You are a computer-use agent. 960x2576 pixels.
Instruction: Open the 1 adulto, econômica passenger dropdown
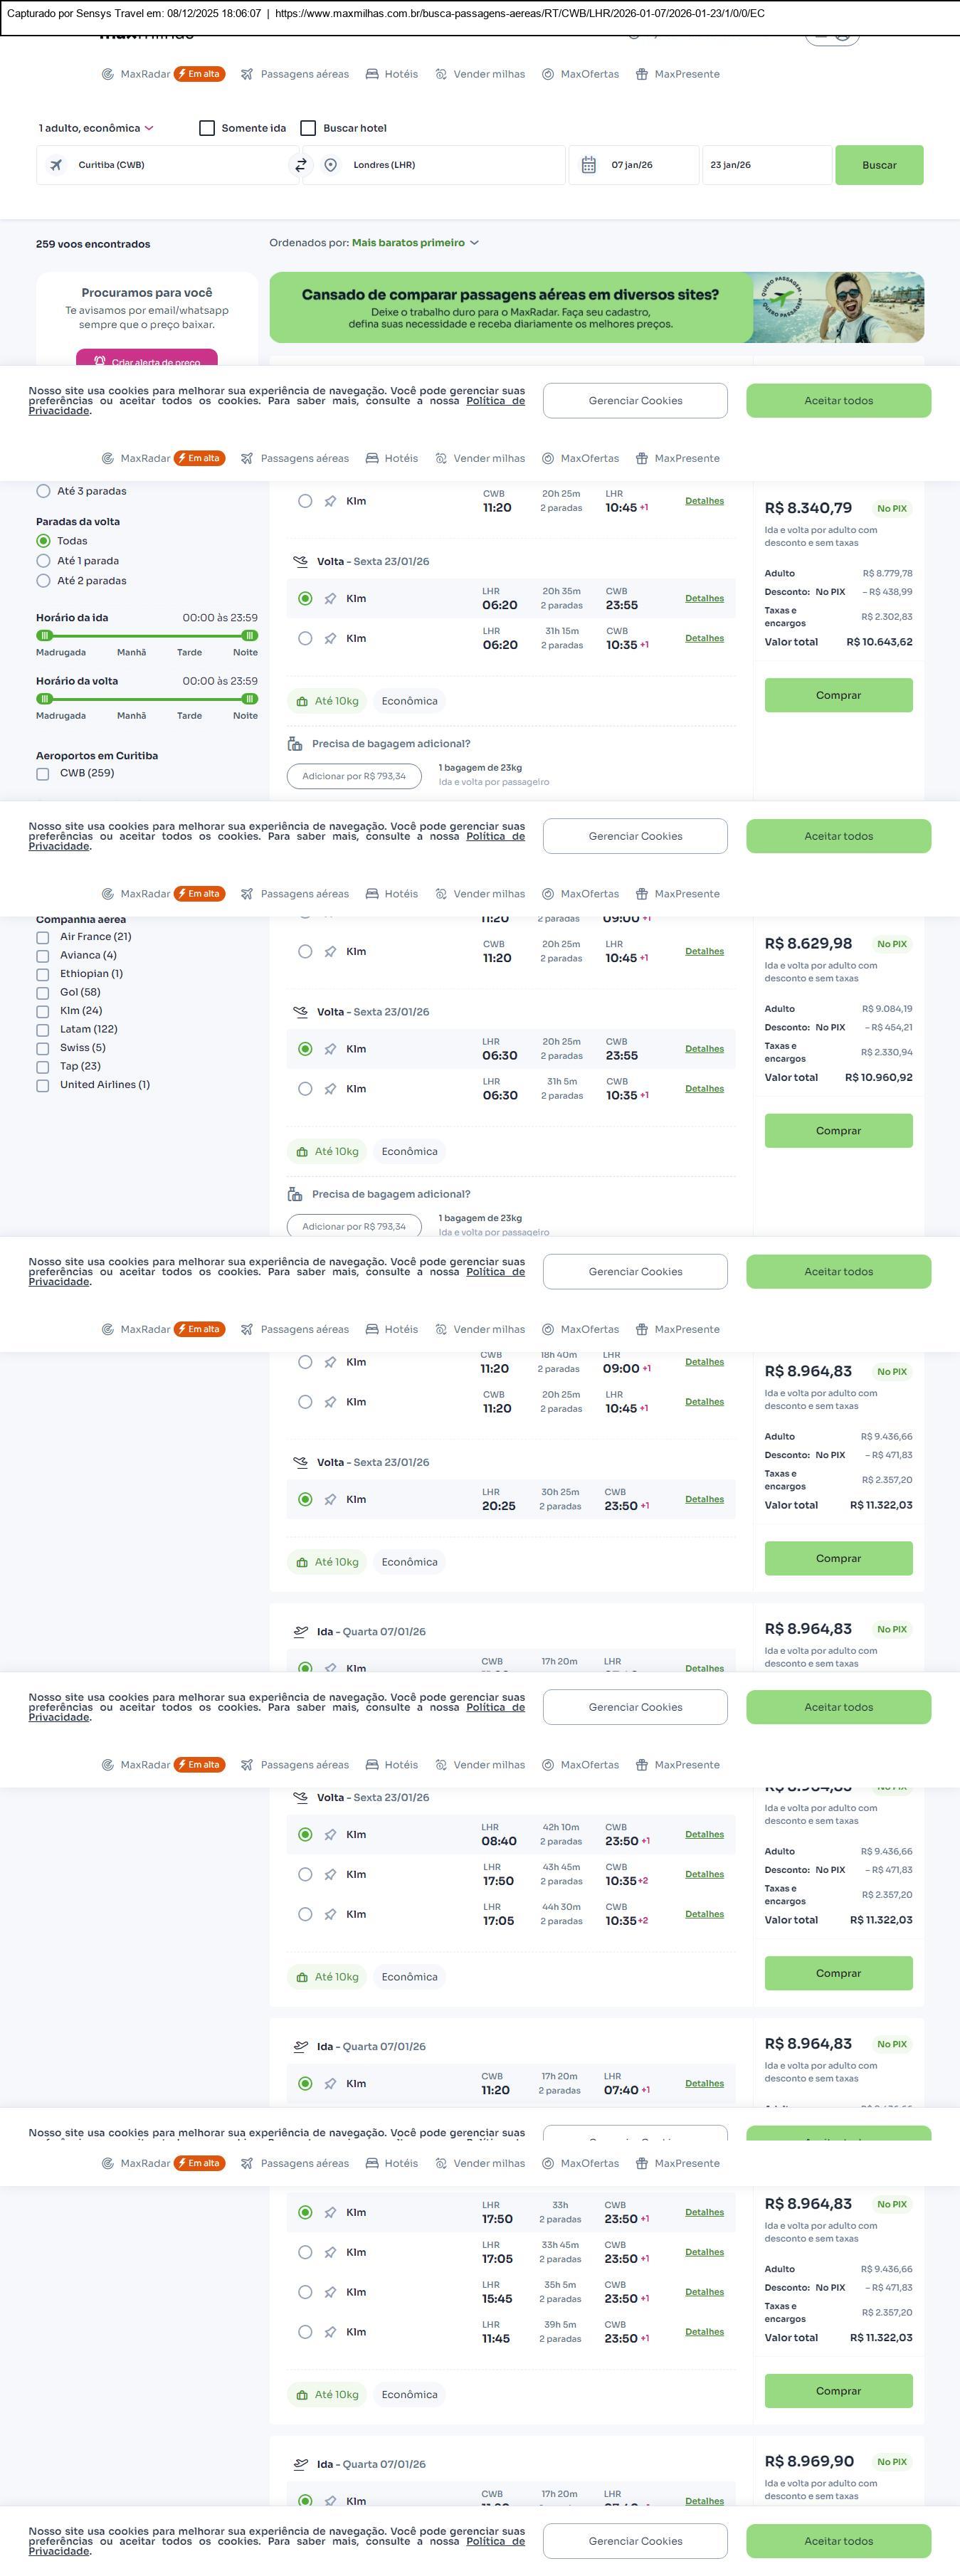pos(96,128)
